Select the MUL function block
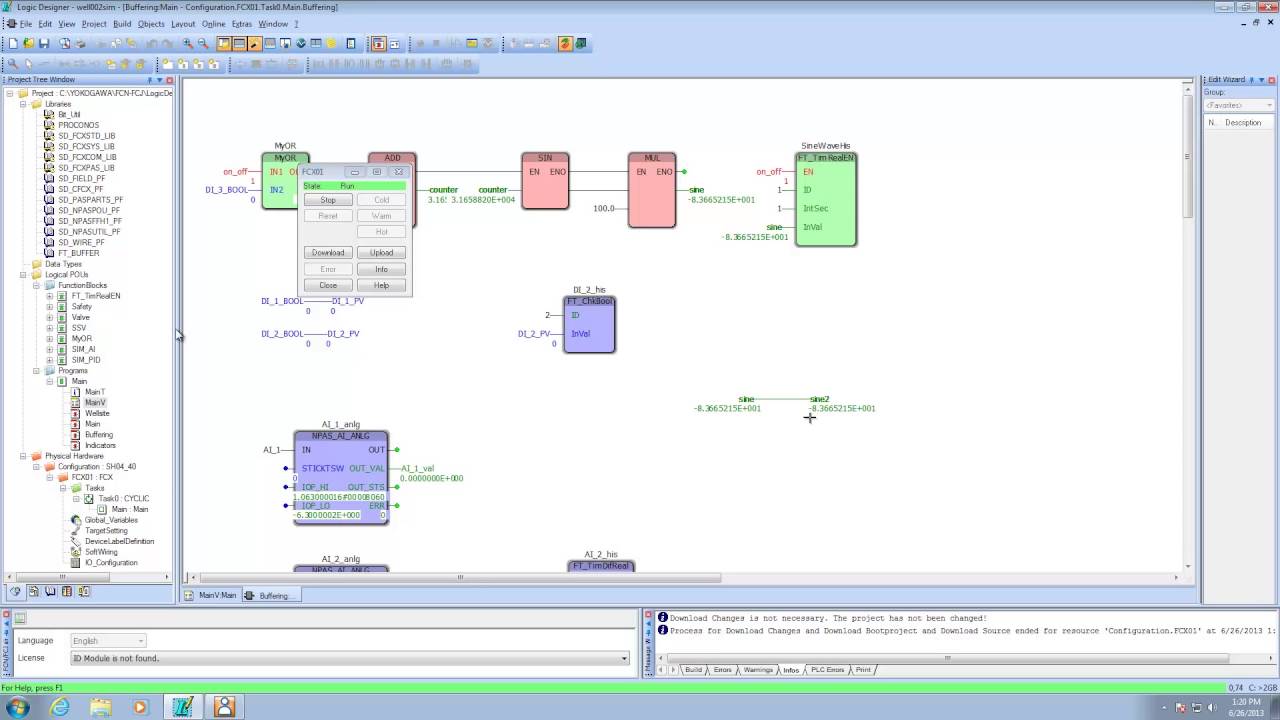Image resolution: width=1280 pixels, height=720 pixels. [652, 190]
